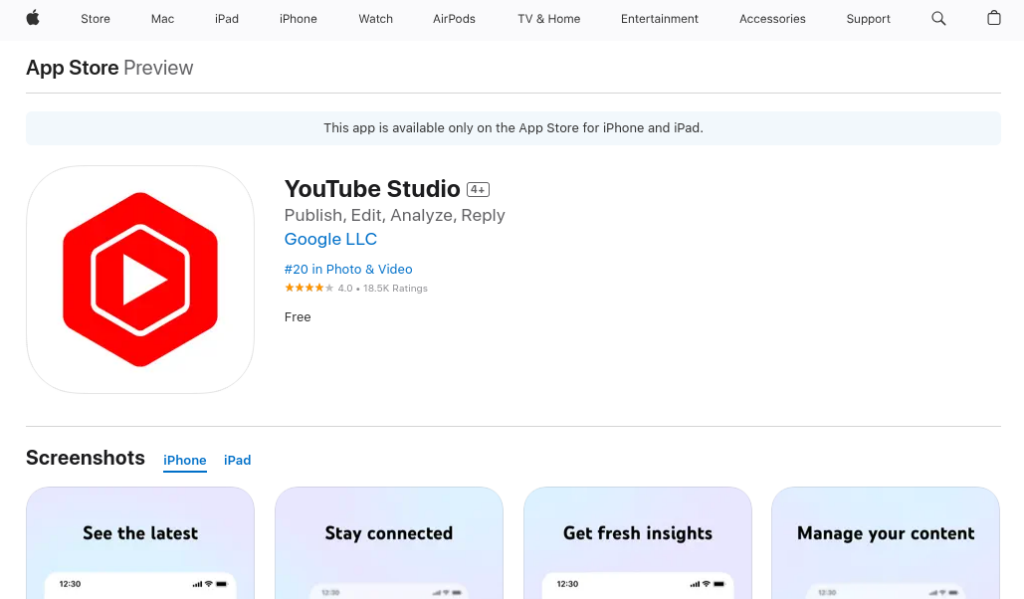Select the iPad menu entry

pyautogui.click(x=226, y=18)
